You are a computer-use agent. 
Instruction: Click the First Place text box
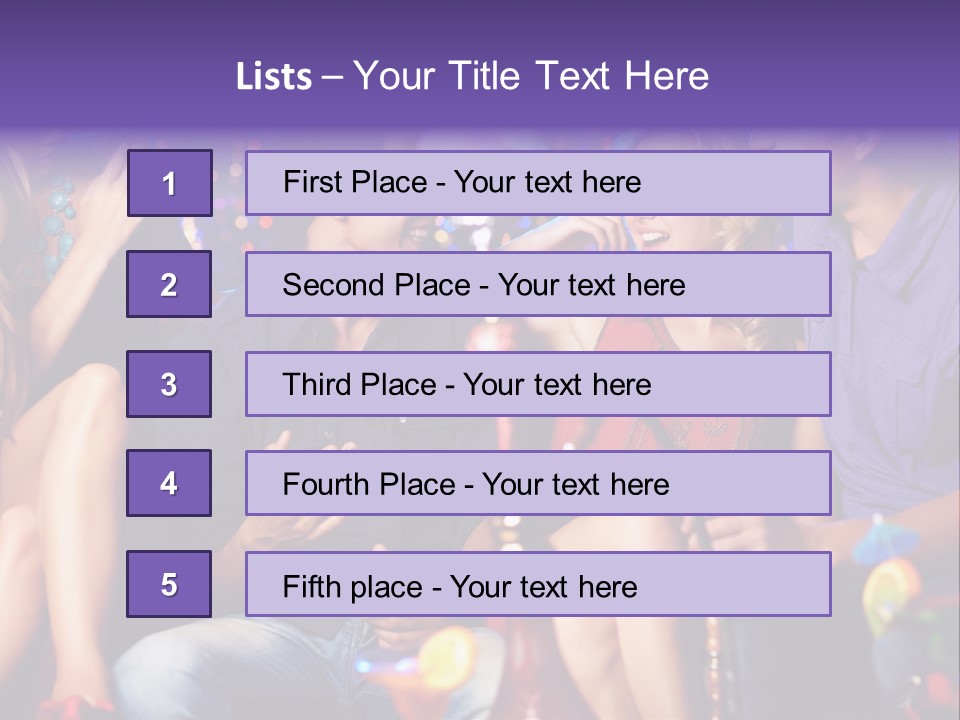(538, 183)
